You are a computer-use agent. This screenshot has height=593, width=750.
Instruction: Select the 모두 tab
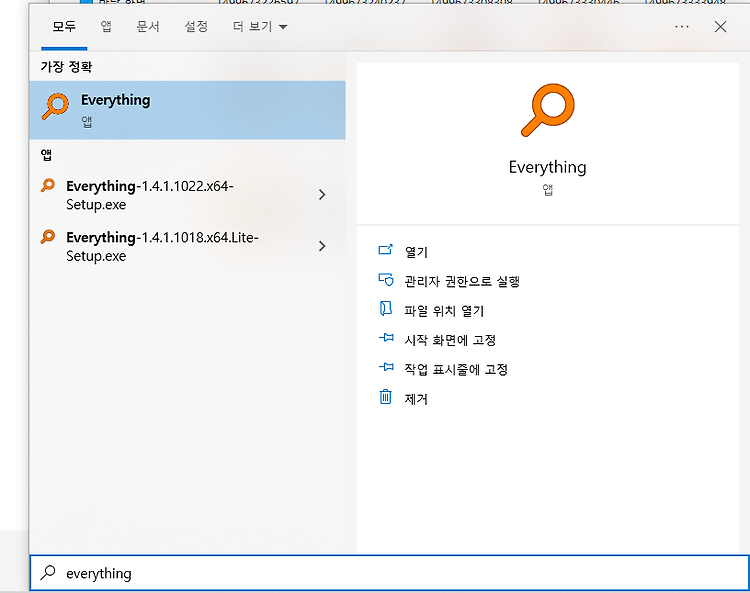tap(64, 26)
